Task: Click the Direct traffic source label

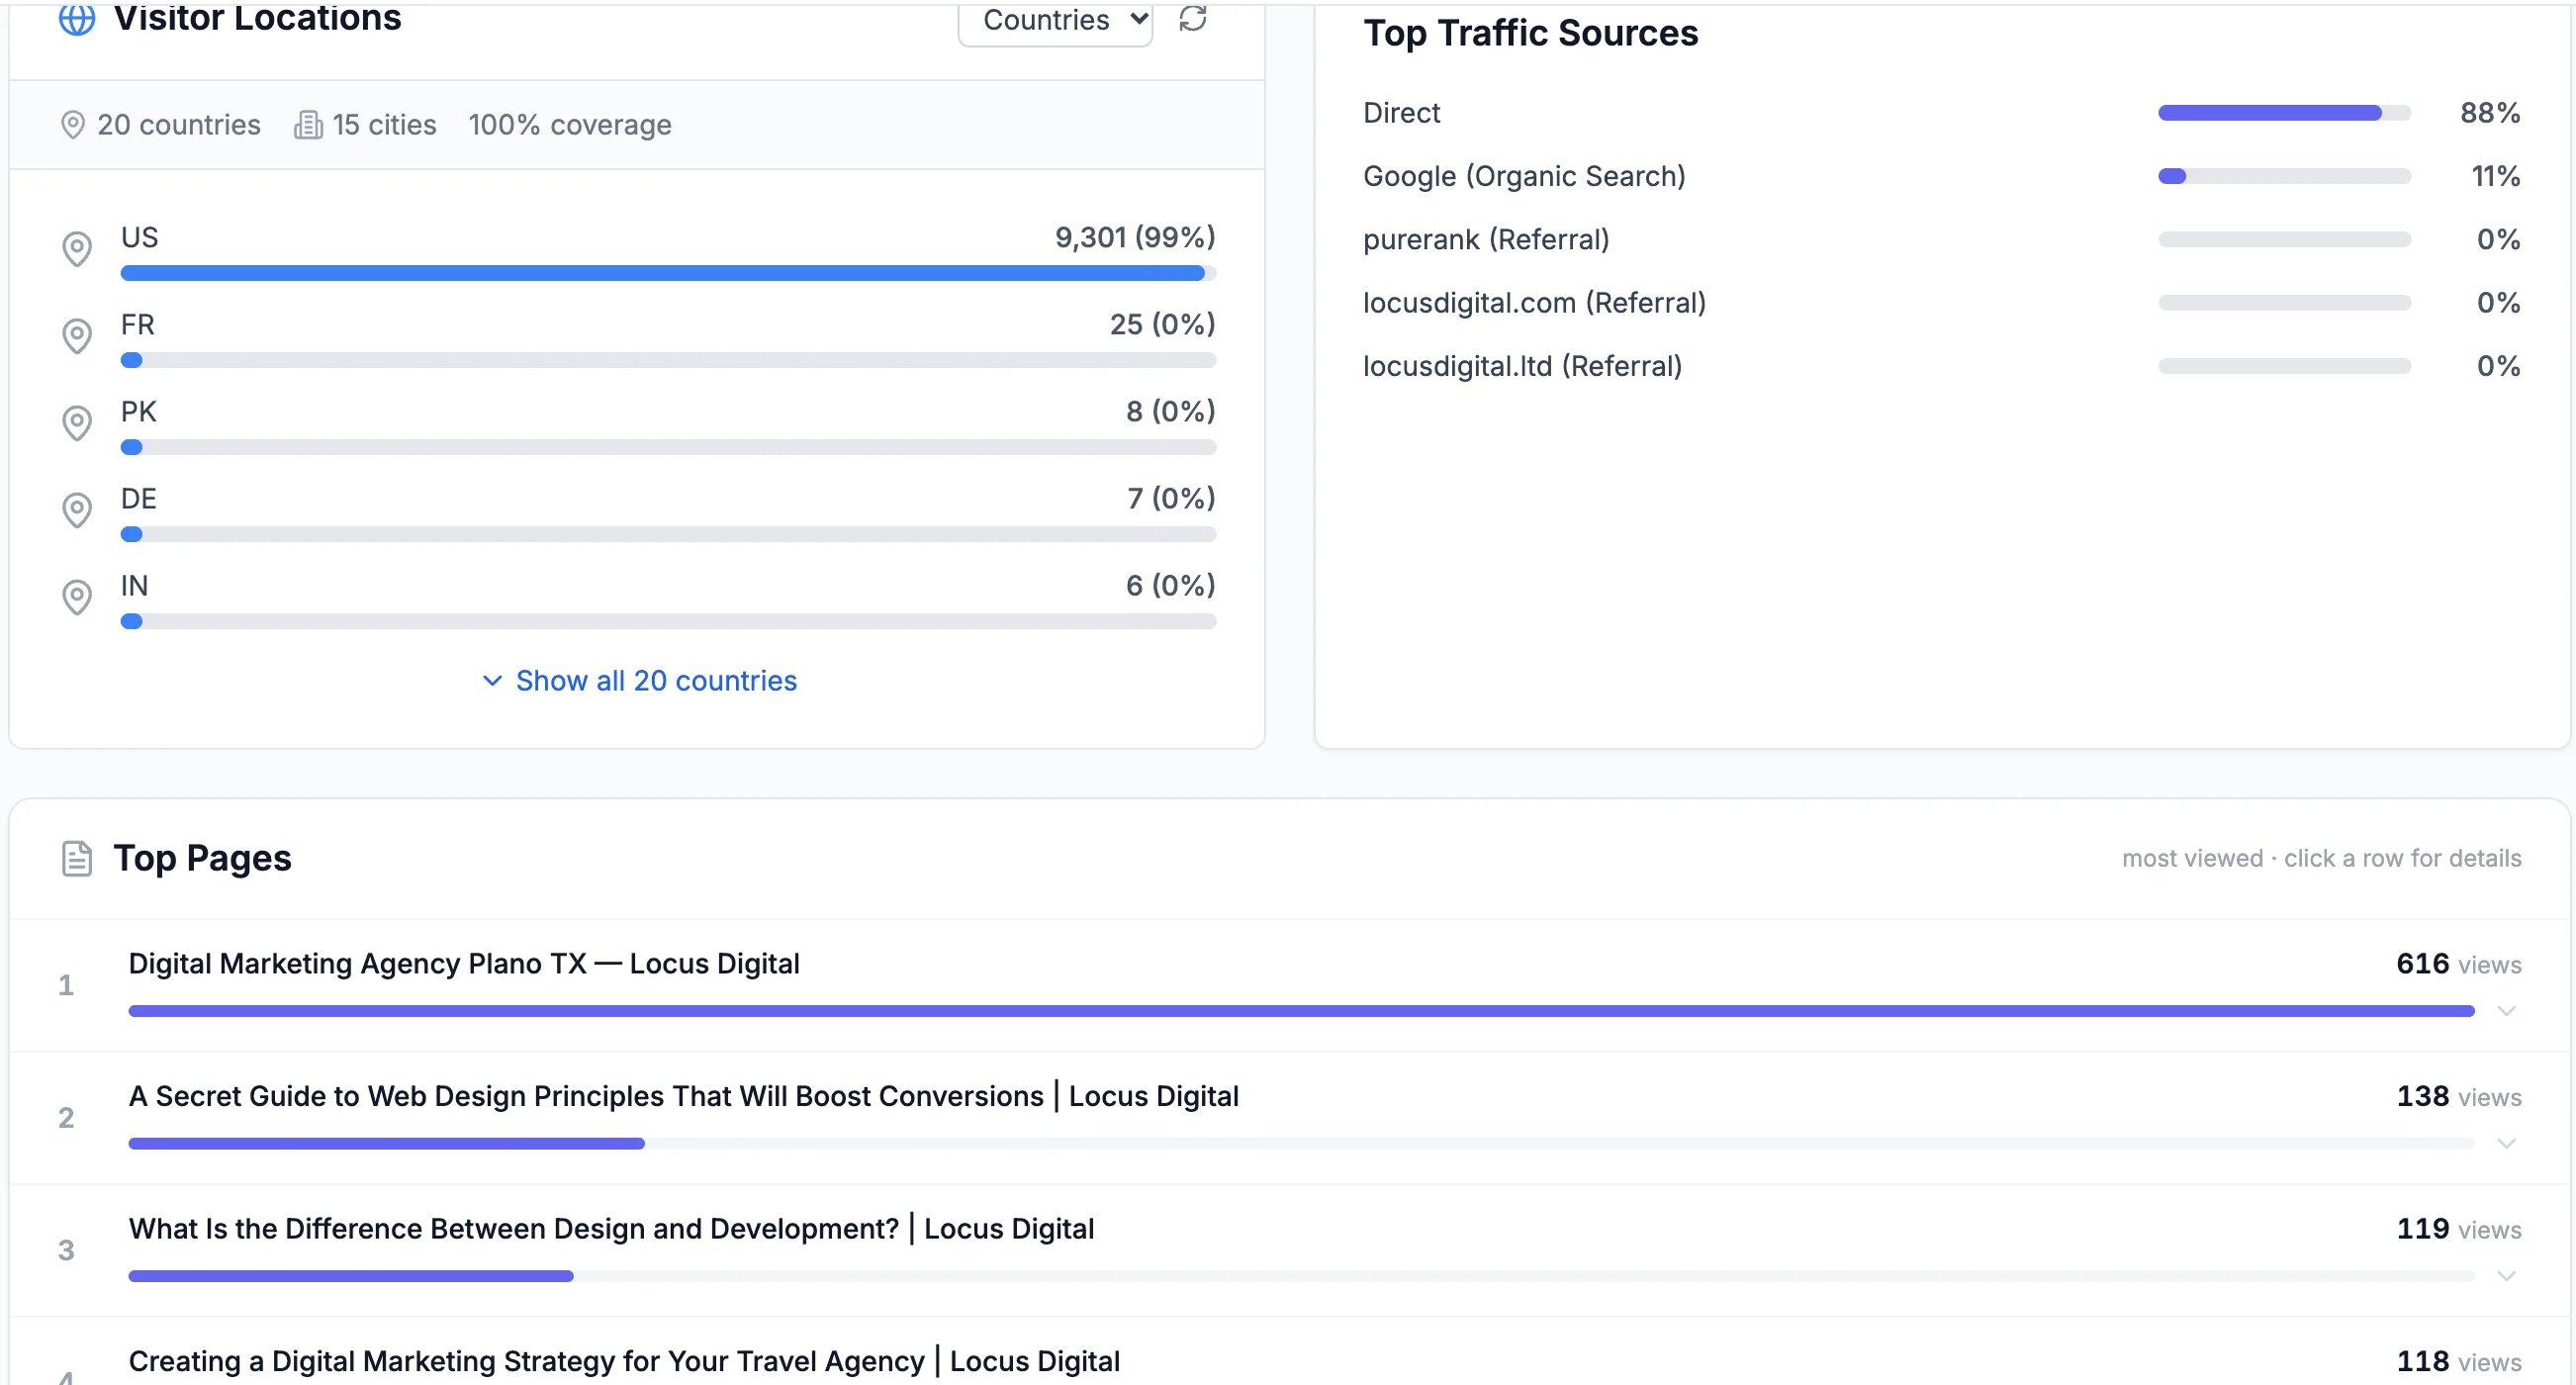Action: point(1402,113)
